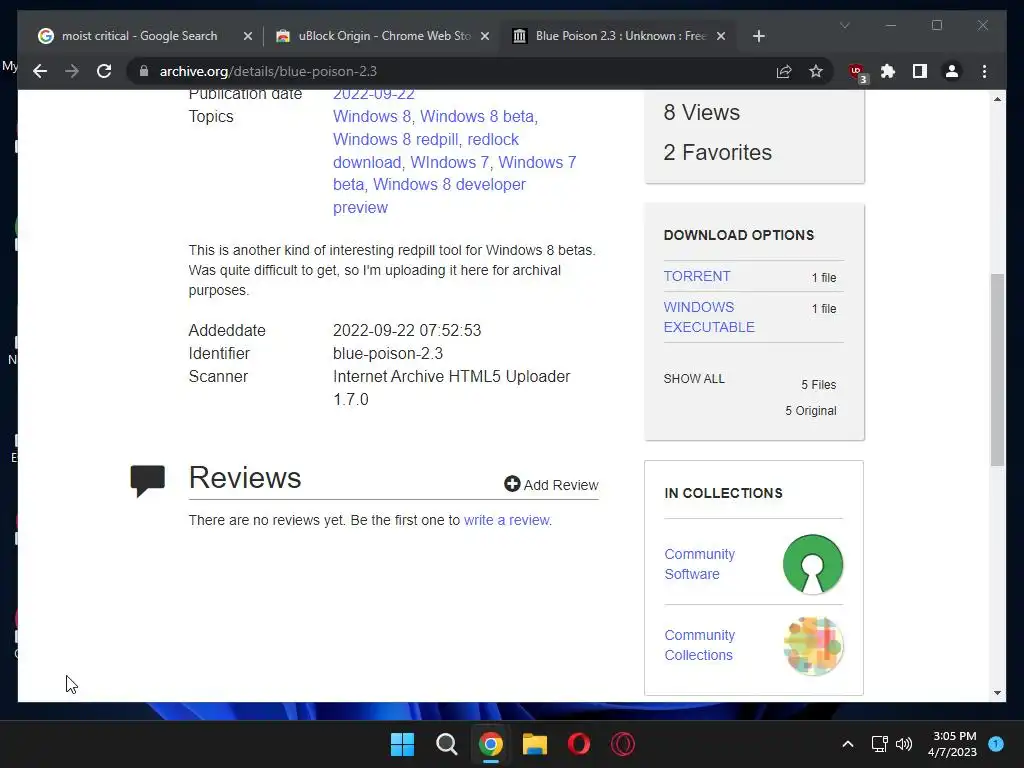
Task: Close the Blue Poison 2.3 tab
Action: click(x=721, y=36)
